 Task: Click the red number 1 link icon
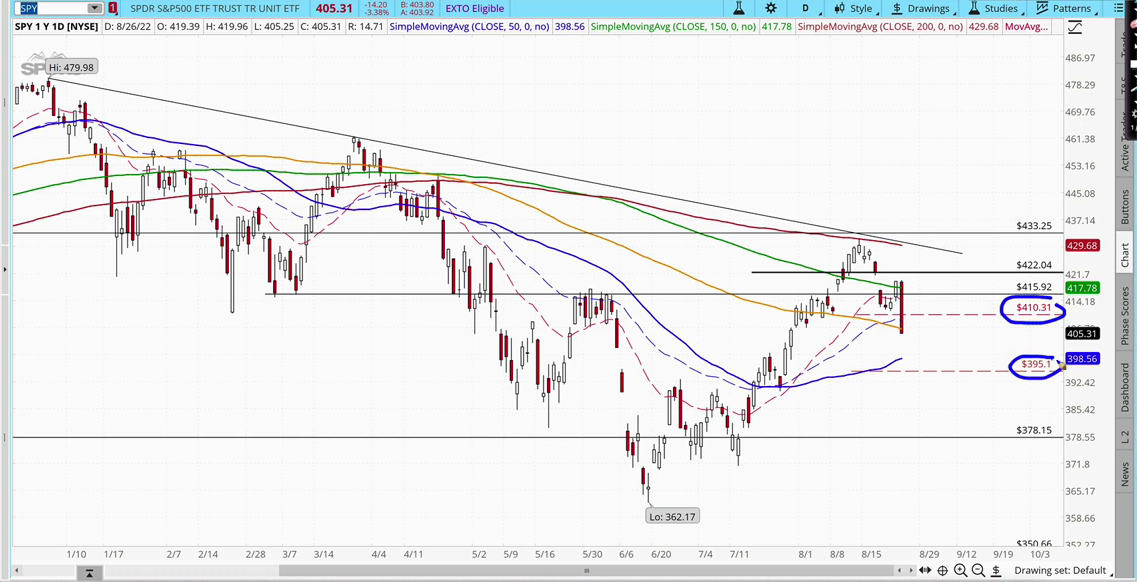113,9
